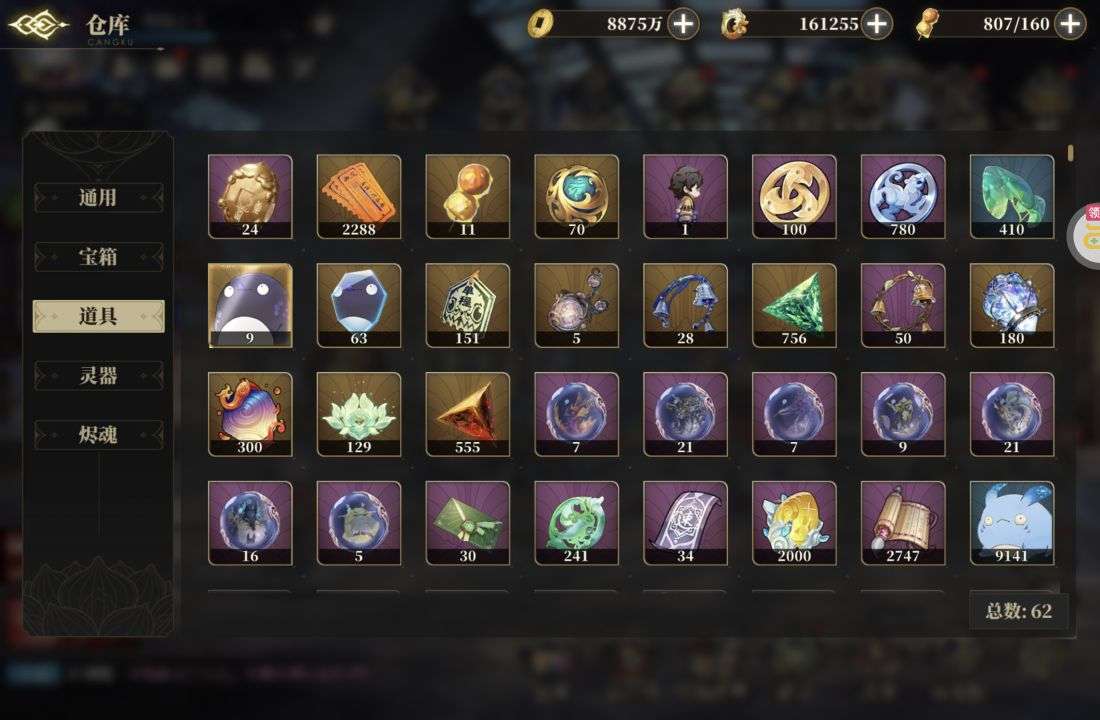Click the inventory scrollbar handle
This screenshot has width=1100, height=720.
(x=1071, y=152)
